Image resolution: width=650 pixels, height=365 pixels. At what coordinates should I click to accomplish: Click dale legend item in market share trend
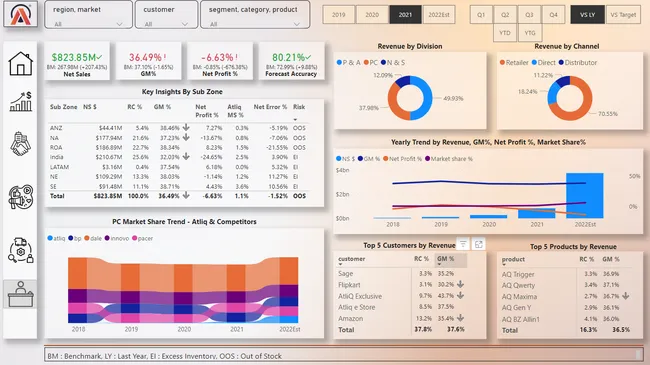pos(93,238)
